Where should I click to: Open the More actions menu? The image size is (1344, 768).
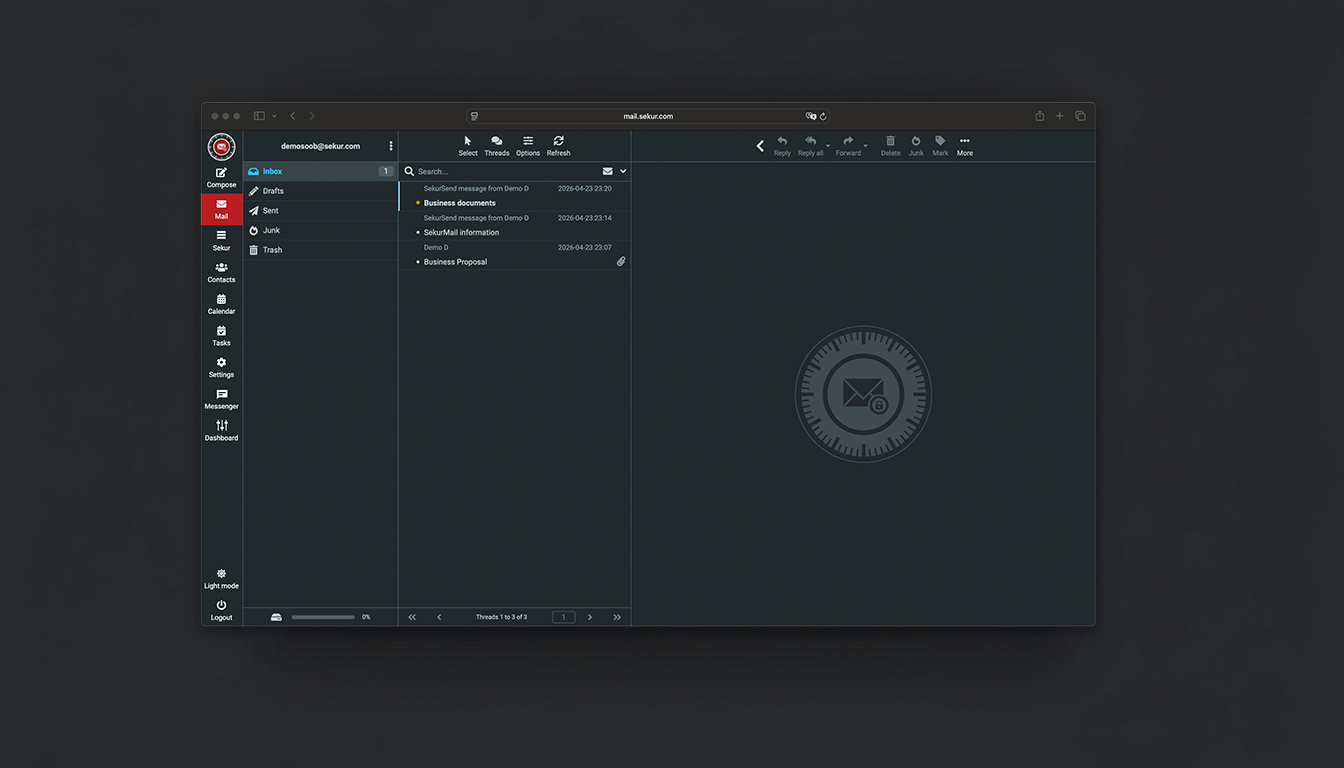pos(964,146)
